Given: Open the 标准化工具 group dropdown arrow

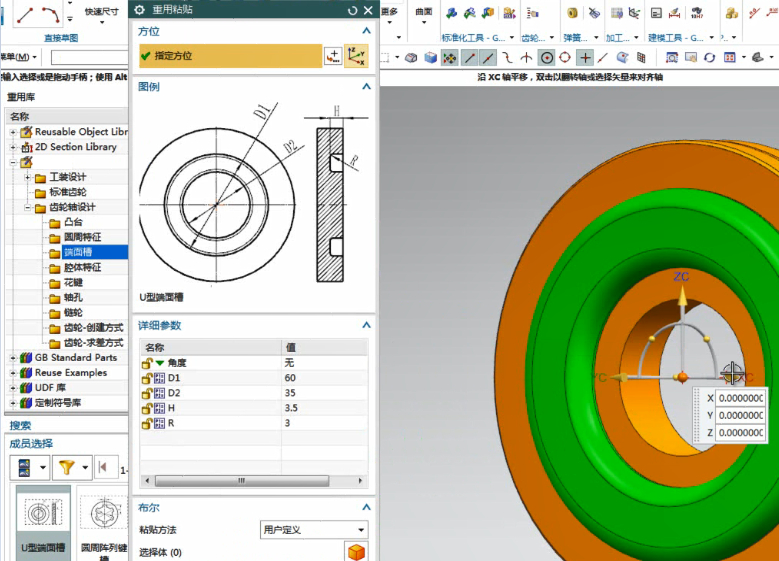Looking at the screenshot, I should click(512, 38).
